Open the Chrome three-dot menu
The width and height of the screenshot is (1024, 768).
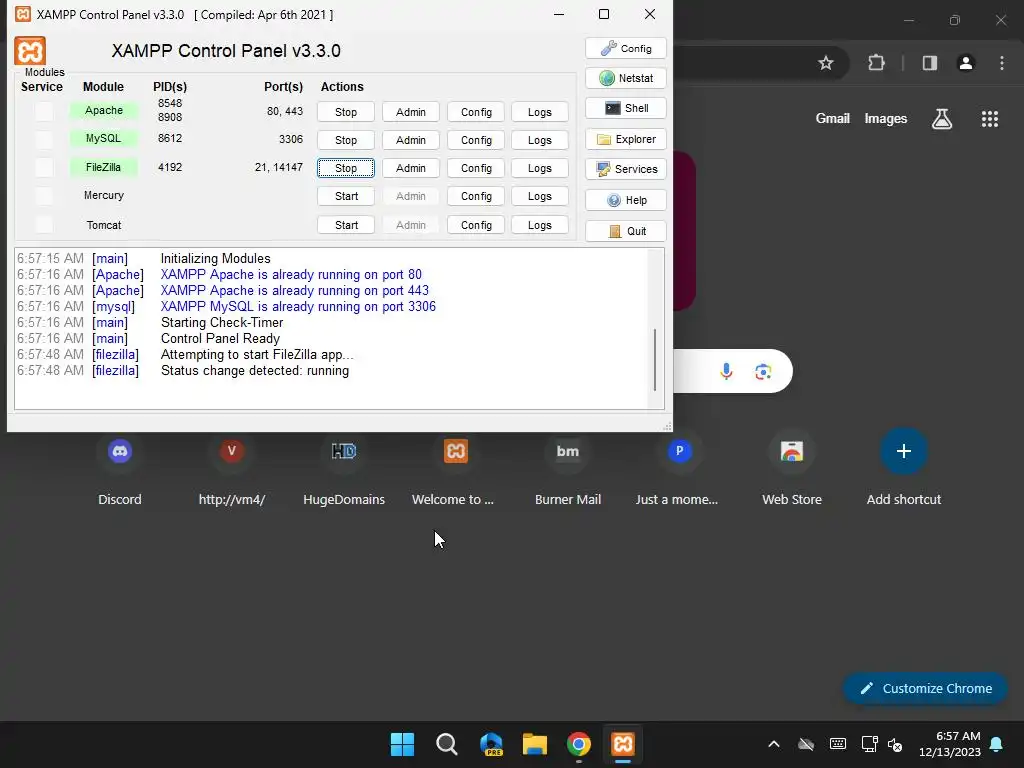(1002, 63)
